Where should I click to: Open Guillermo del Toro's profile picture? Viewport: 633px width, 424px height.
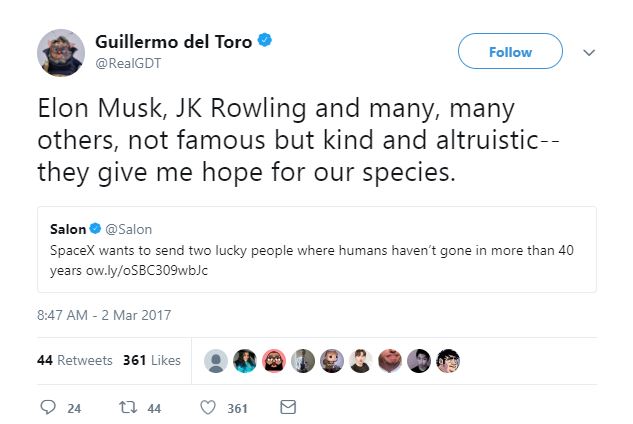click(x=59, y=52)
